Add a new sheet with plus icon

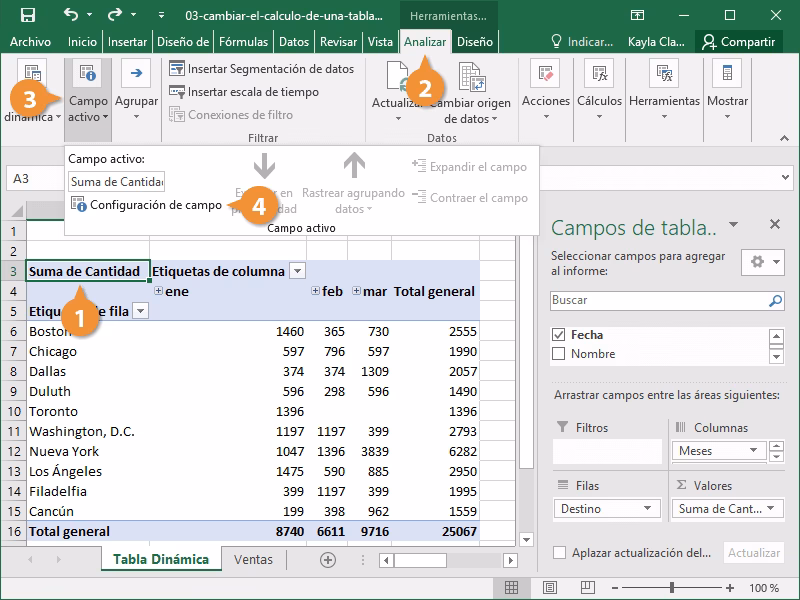(x=328, y=560)
